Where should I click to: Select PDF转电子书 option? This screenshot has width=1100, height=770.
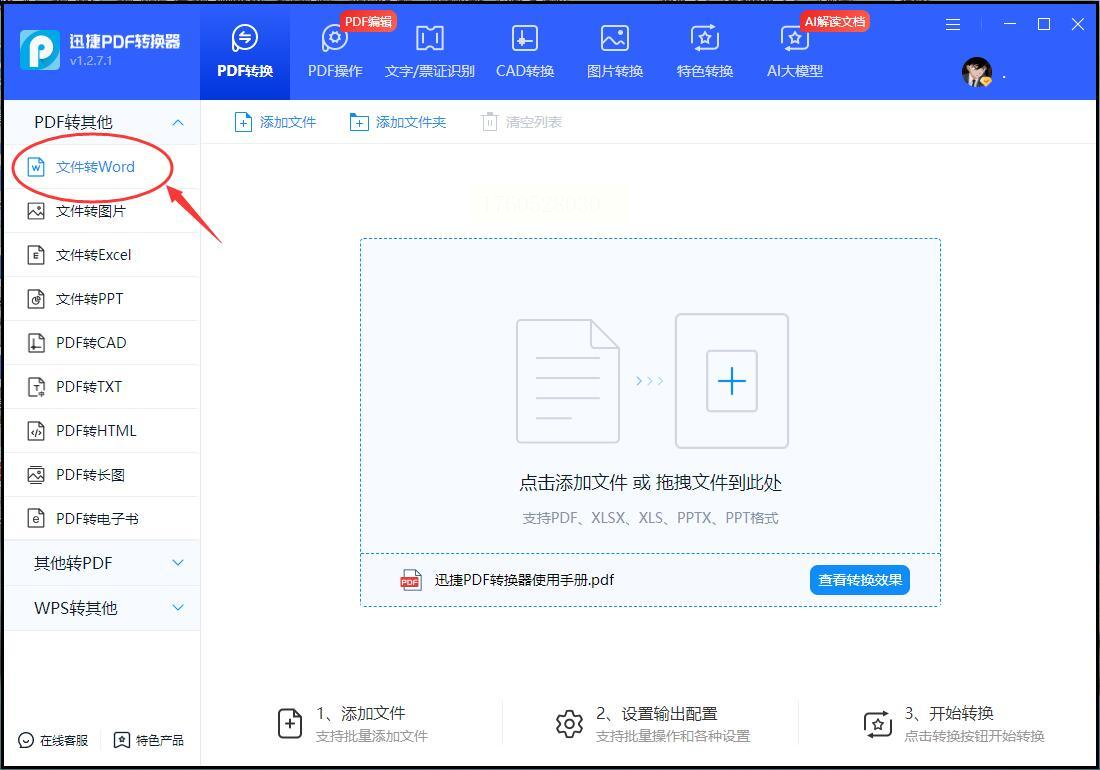(x=102, y=518)
